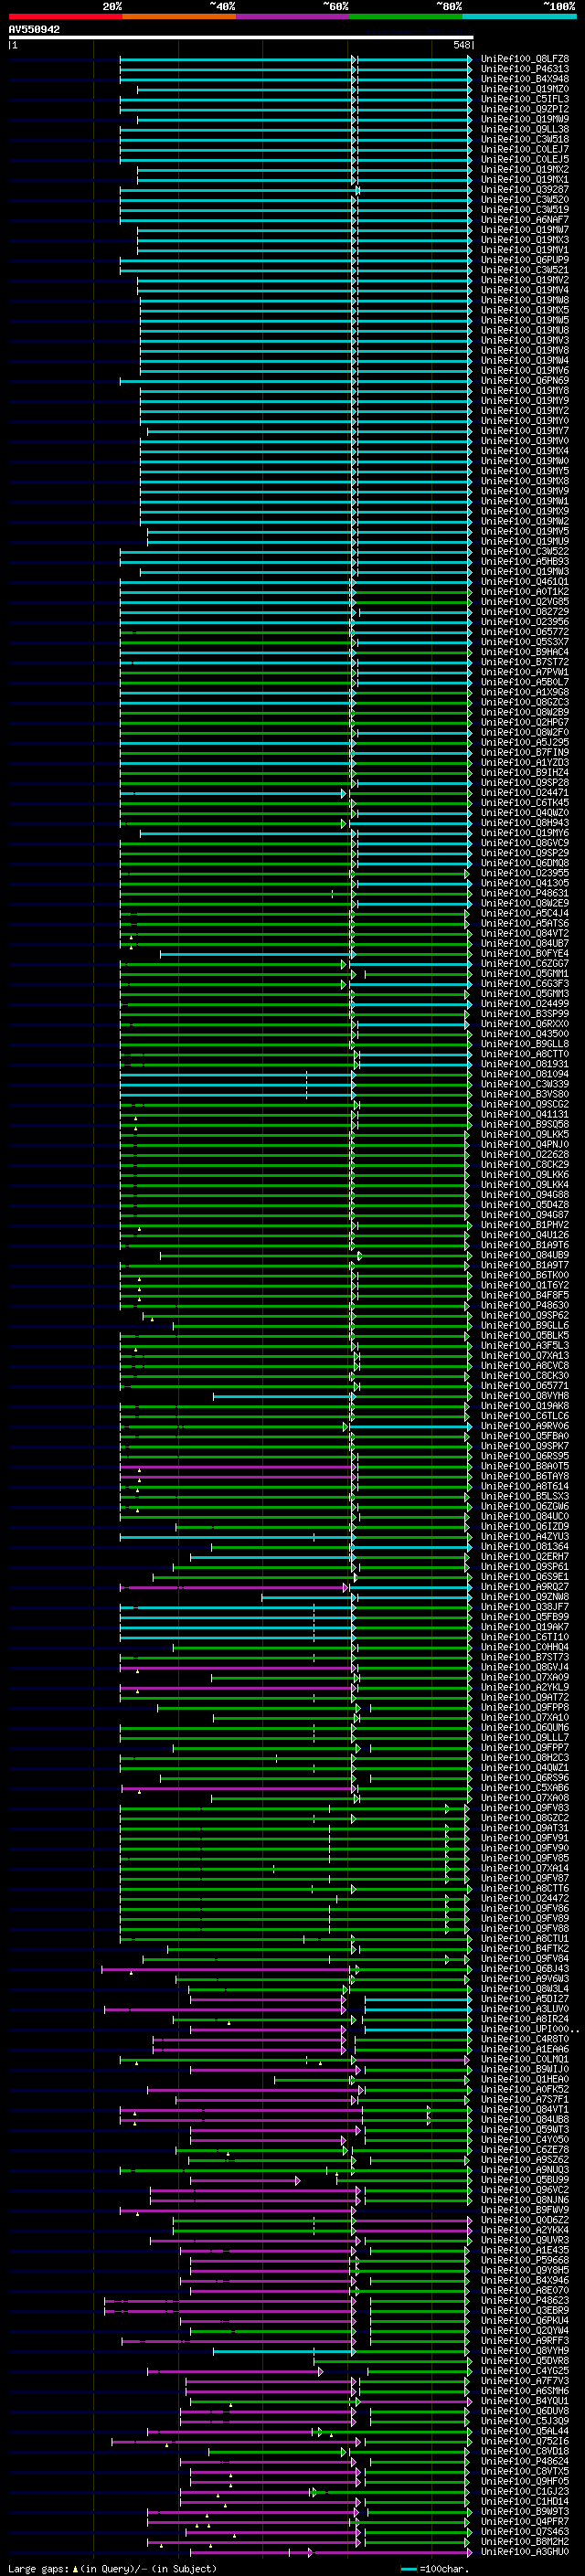Select hit UniRef100_Q4PNJ0
Screen dimensions: 585x2576
(x=524, y=1144)
